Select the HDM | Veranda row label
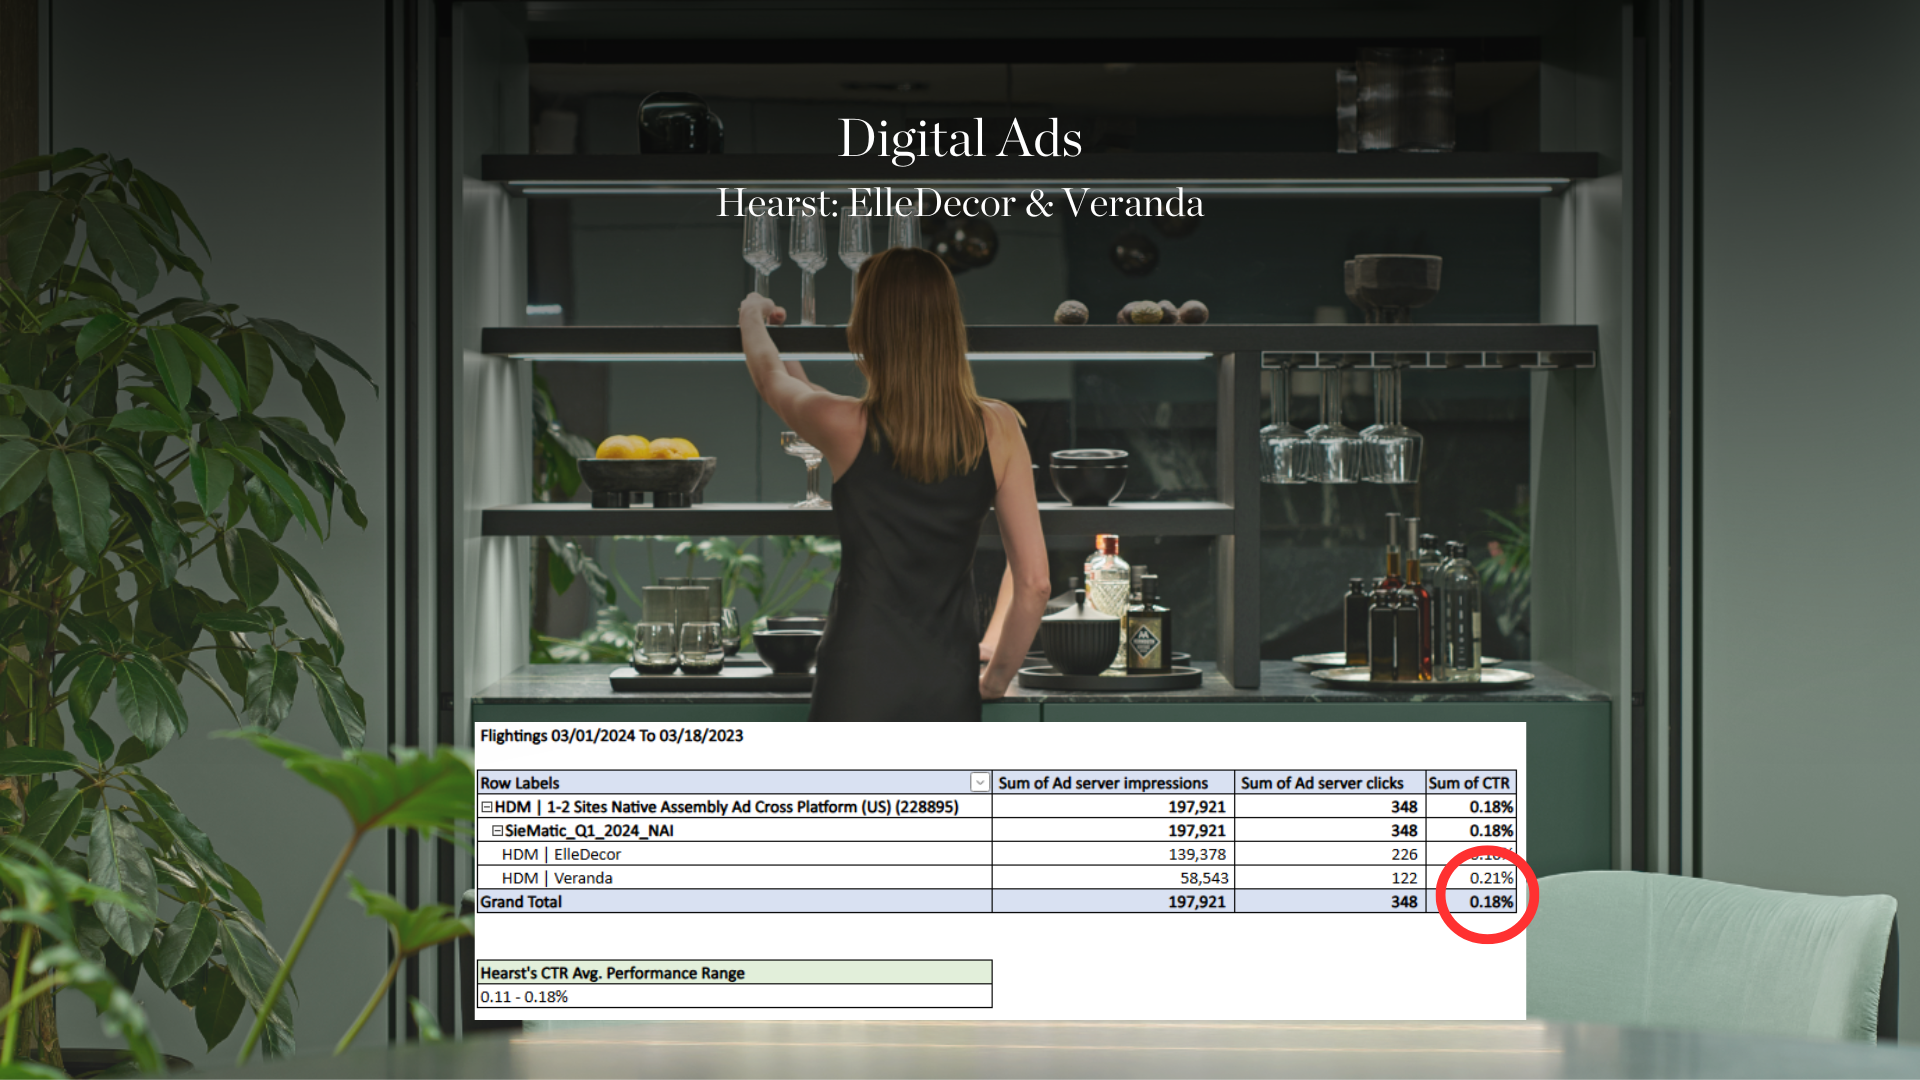Screen dimensions: 1920x1080 pos(557,879)
